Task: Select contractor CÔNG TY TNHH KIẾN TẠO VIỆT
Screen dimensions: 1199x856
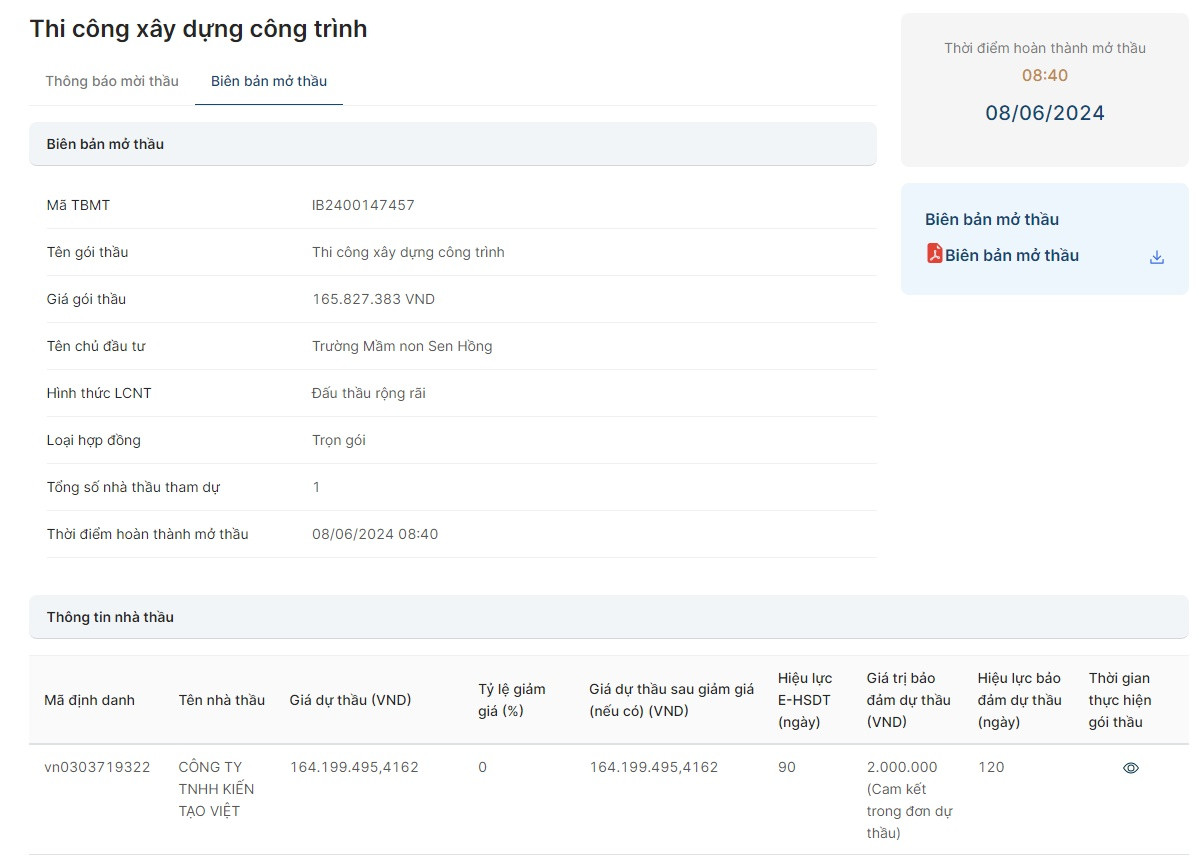Action: 216,789
